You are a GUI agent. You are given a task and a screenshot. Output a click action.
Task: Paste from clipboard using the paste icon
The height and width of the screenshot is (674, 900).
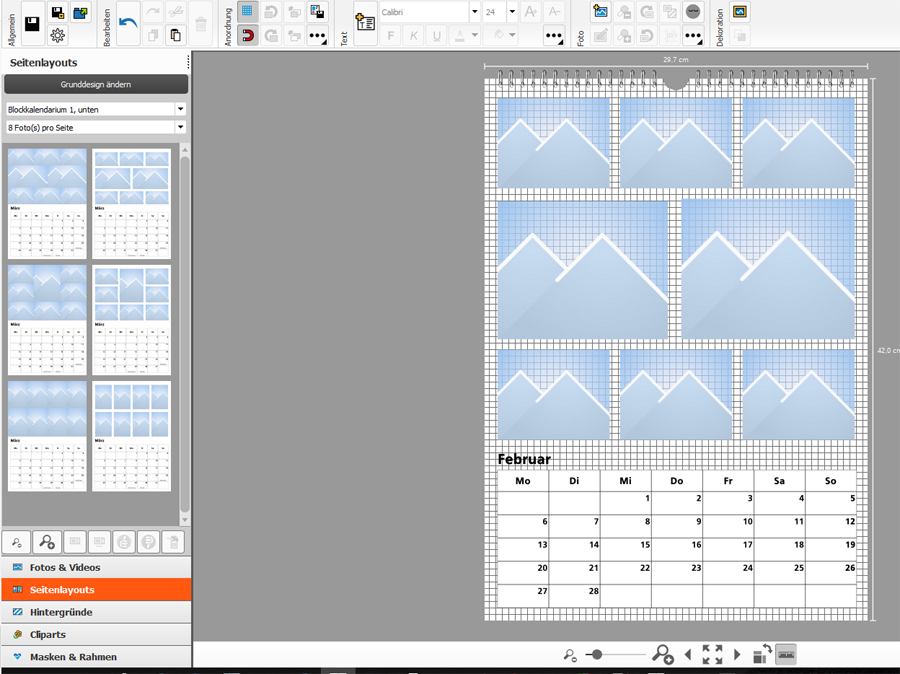pyautogui.click(x=176, y=35)
